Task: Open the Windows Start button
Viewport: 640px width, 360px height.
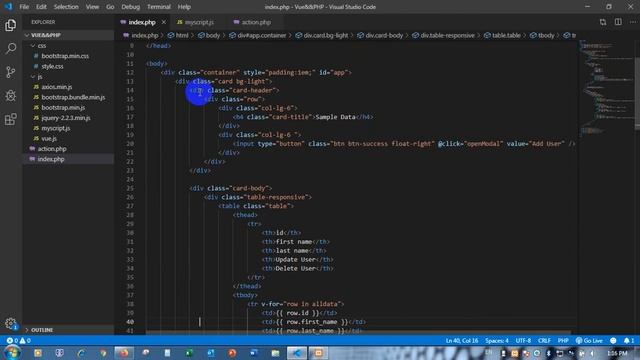Action: tap(11, 353)
